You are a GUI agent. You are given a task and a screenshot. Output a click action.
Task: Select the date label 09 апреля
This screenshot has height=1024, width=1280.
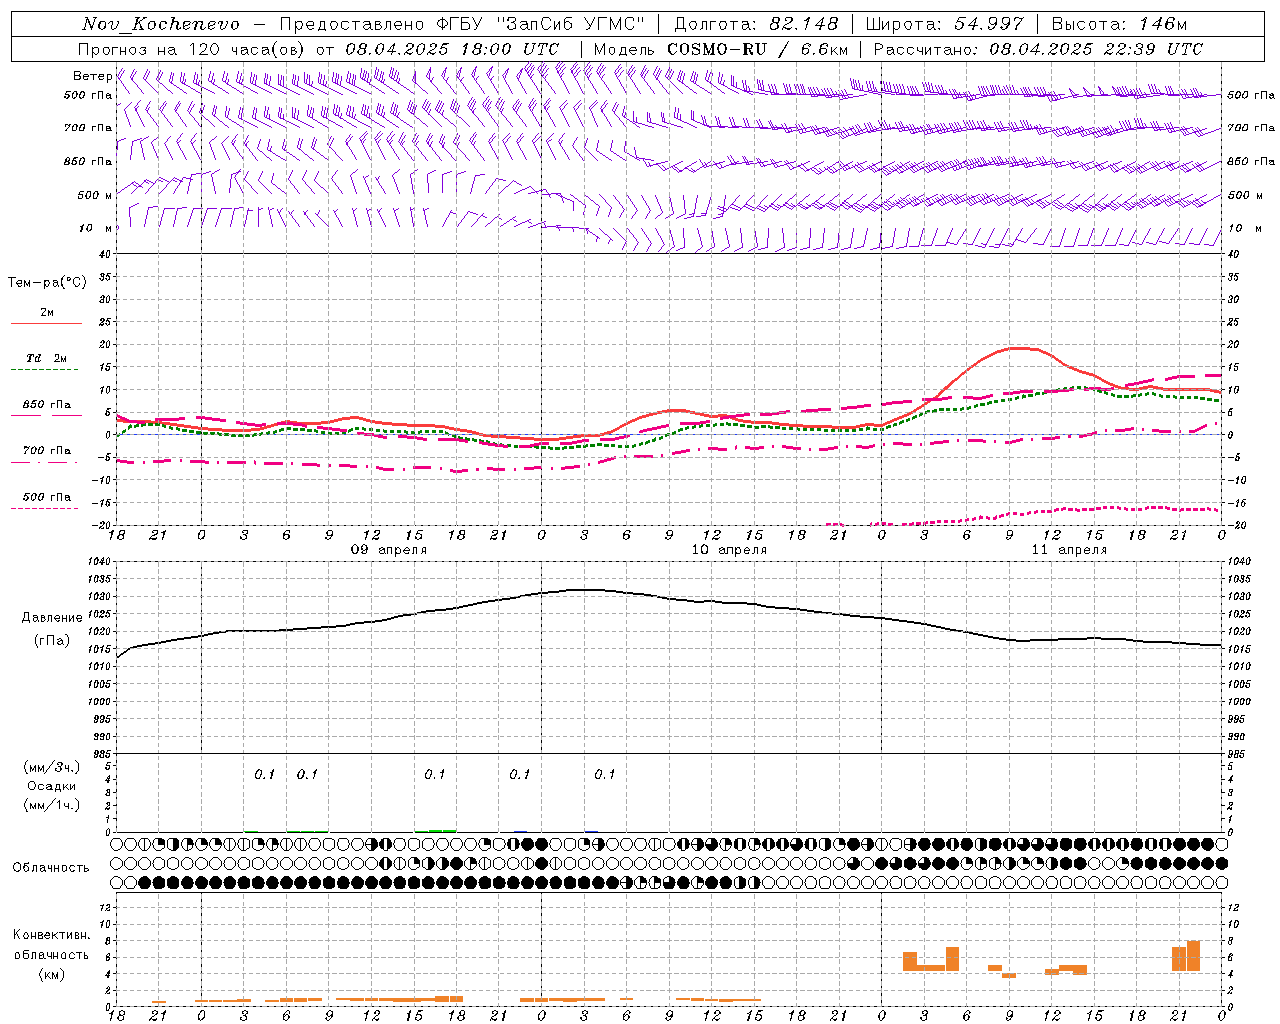[x=388, y=550]
